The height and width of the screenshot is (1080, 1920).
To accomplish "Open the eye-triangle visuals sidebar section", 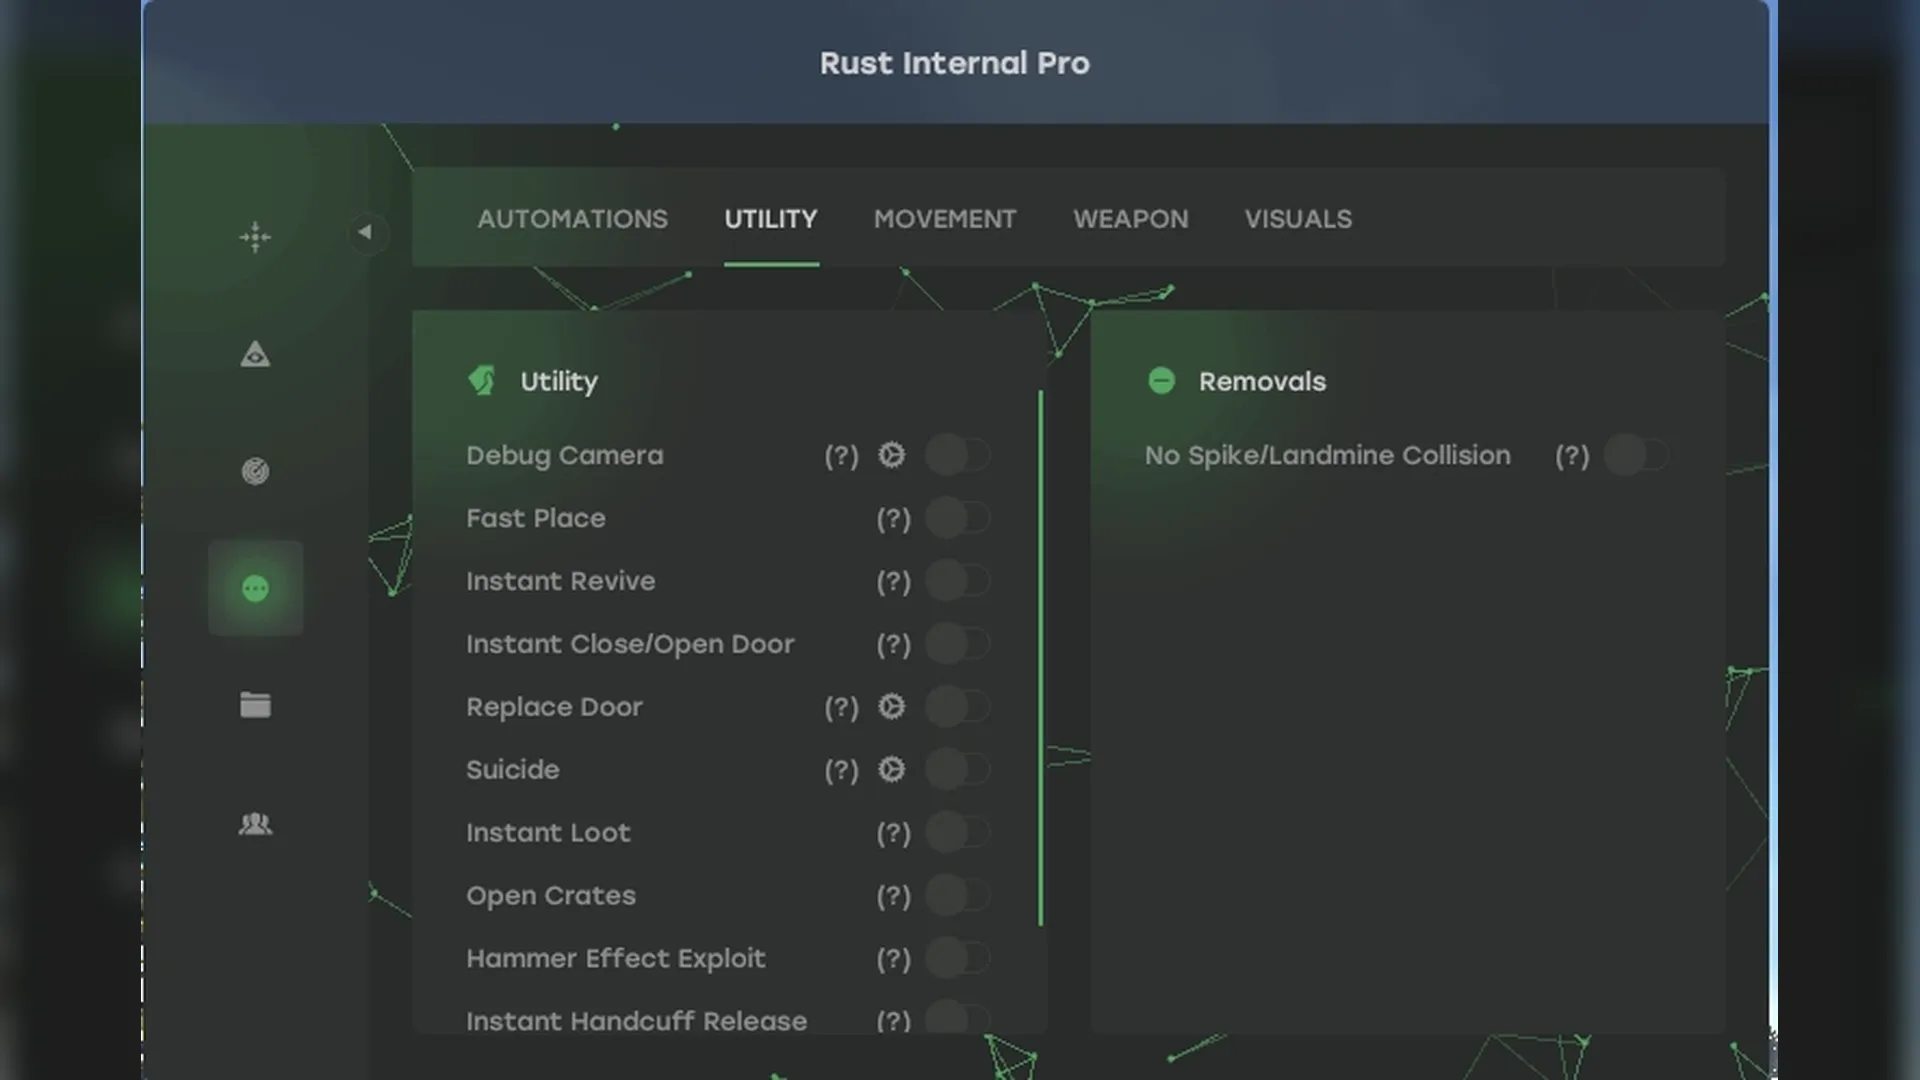I will (255, 354).
